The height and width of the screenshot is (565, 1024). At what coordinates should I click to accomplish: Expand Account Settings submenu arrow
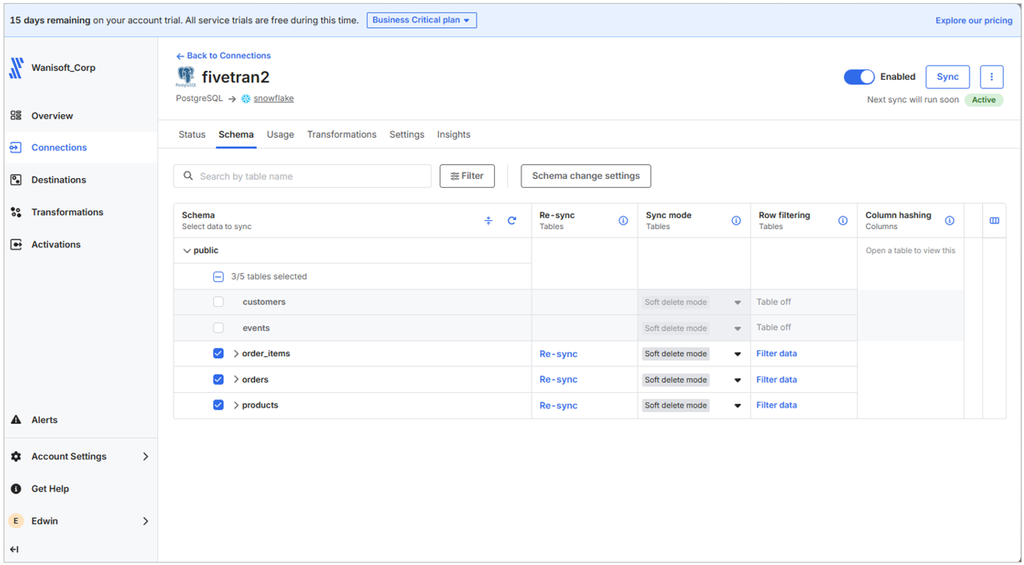[x=146, y=457]
